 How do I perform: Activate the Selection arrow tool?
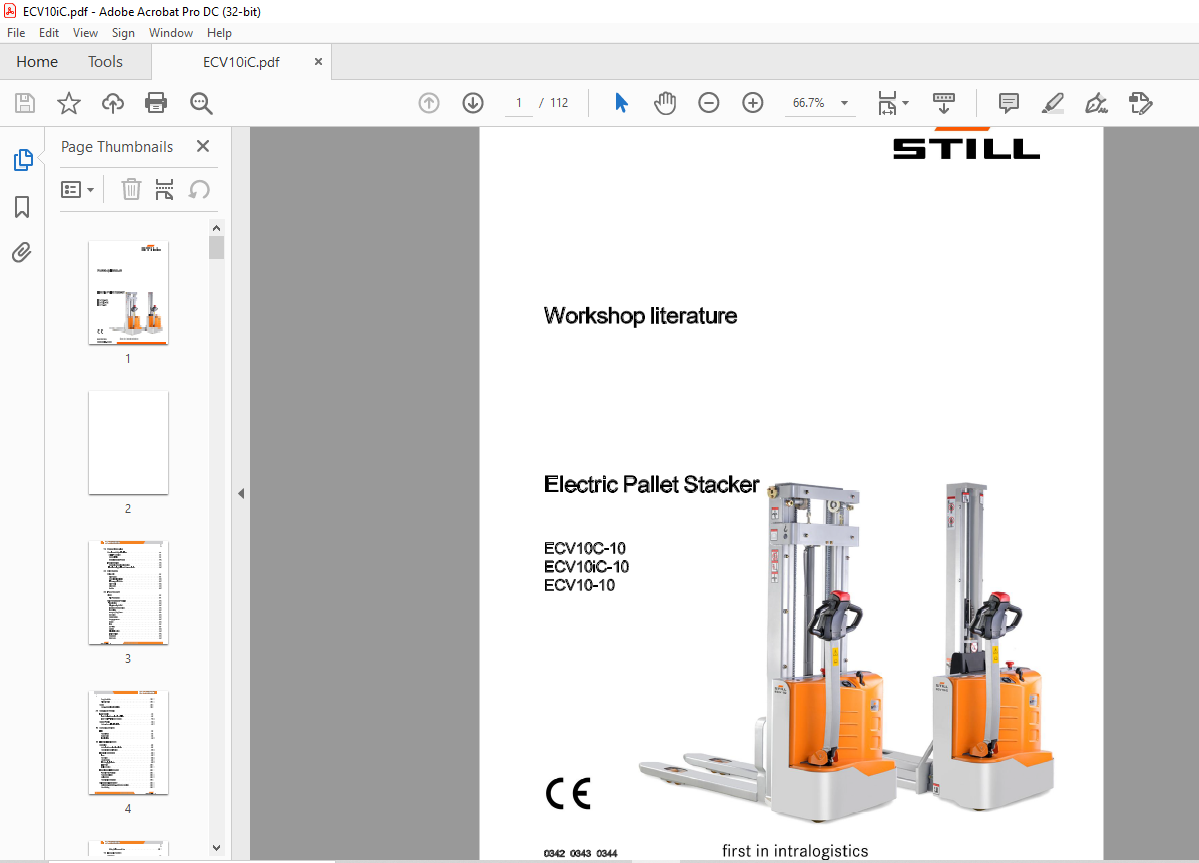point(621,102)
